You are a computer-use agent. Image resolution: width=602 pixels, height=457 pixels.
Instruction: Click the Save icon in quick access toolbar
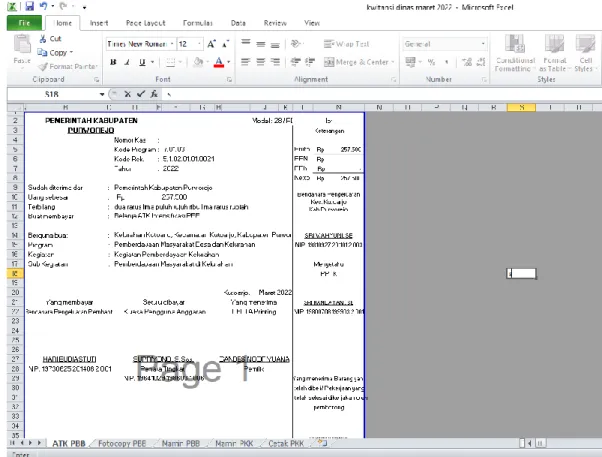pyautogui.click(x=30, y=6)
